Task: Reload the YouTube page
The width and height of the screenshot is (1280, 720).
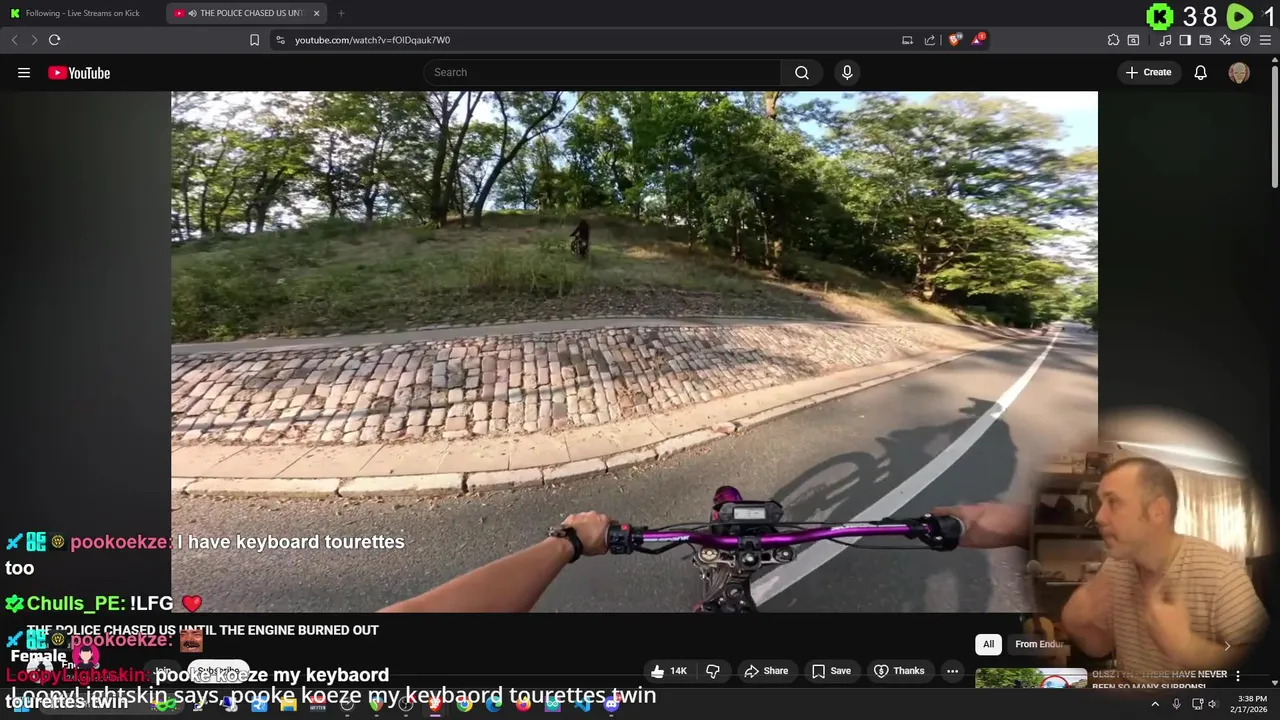Action: [x=54, y=40]
